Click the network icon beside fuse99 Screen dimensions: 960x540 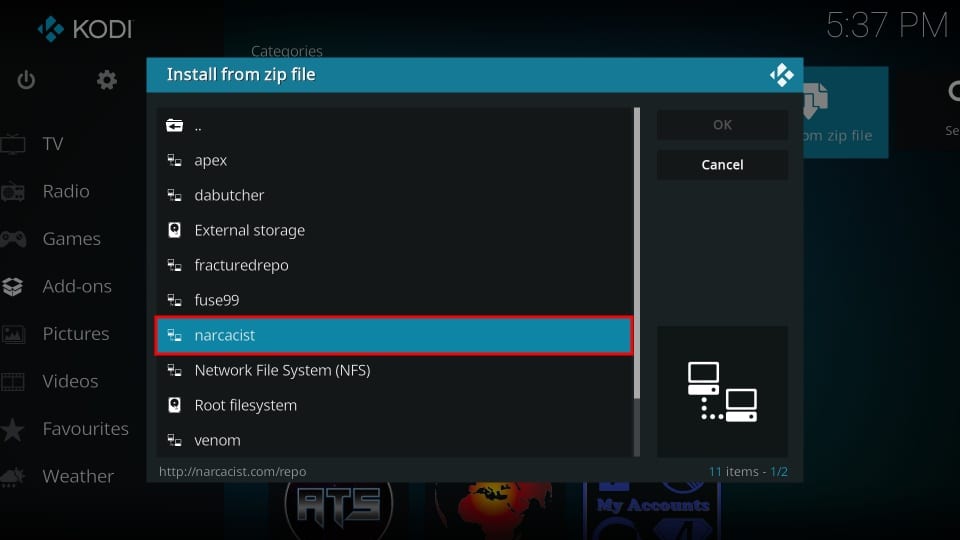click(174, 300)
